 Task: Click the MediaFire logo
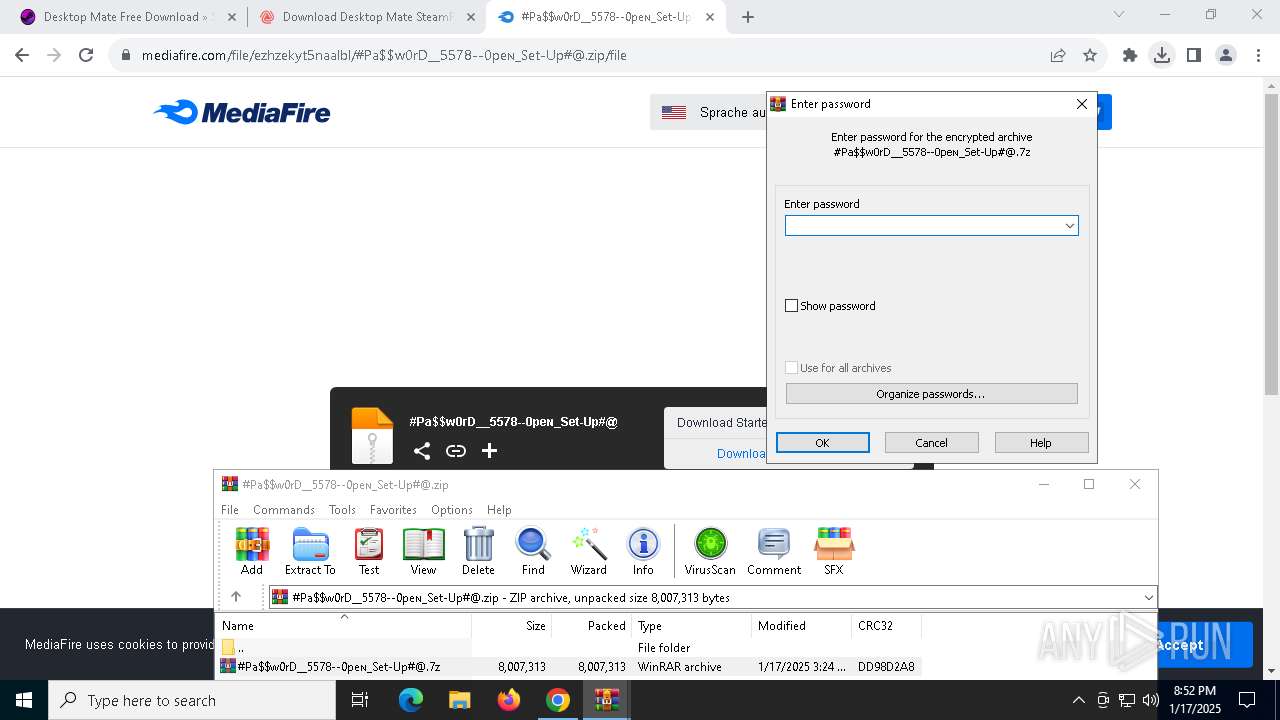241,112
